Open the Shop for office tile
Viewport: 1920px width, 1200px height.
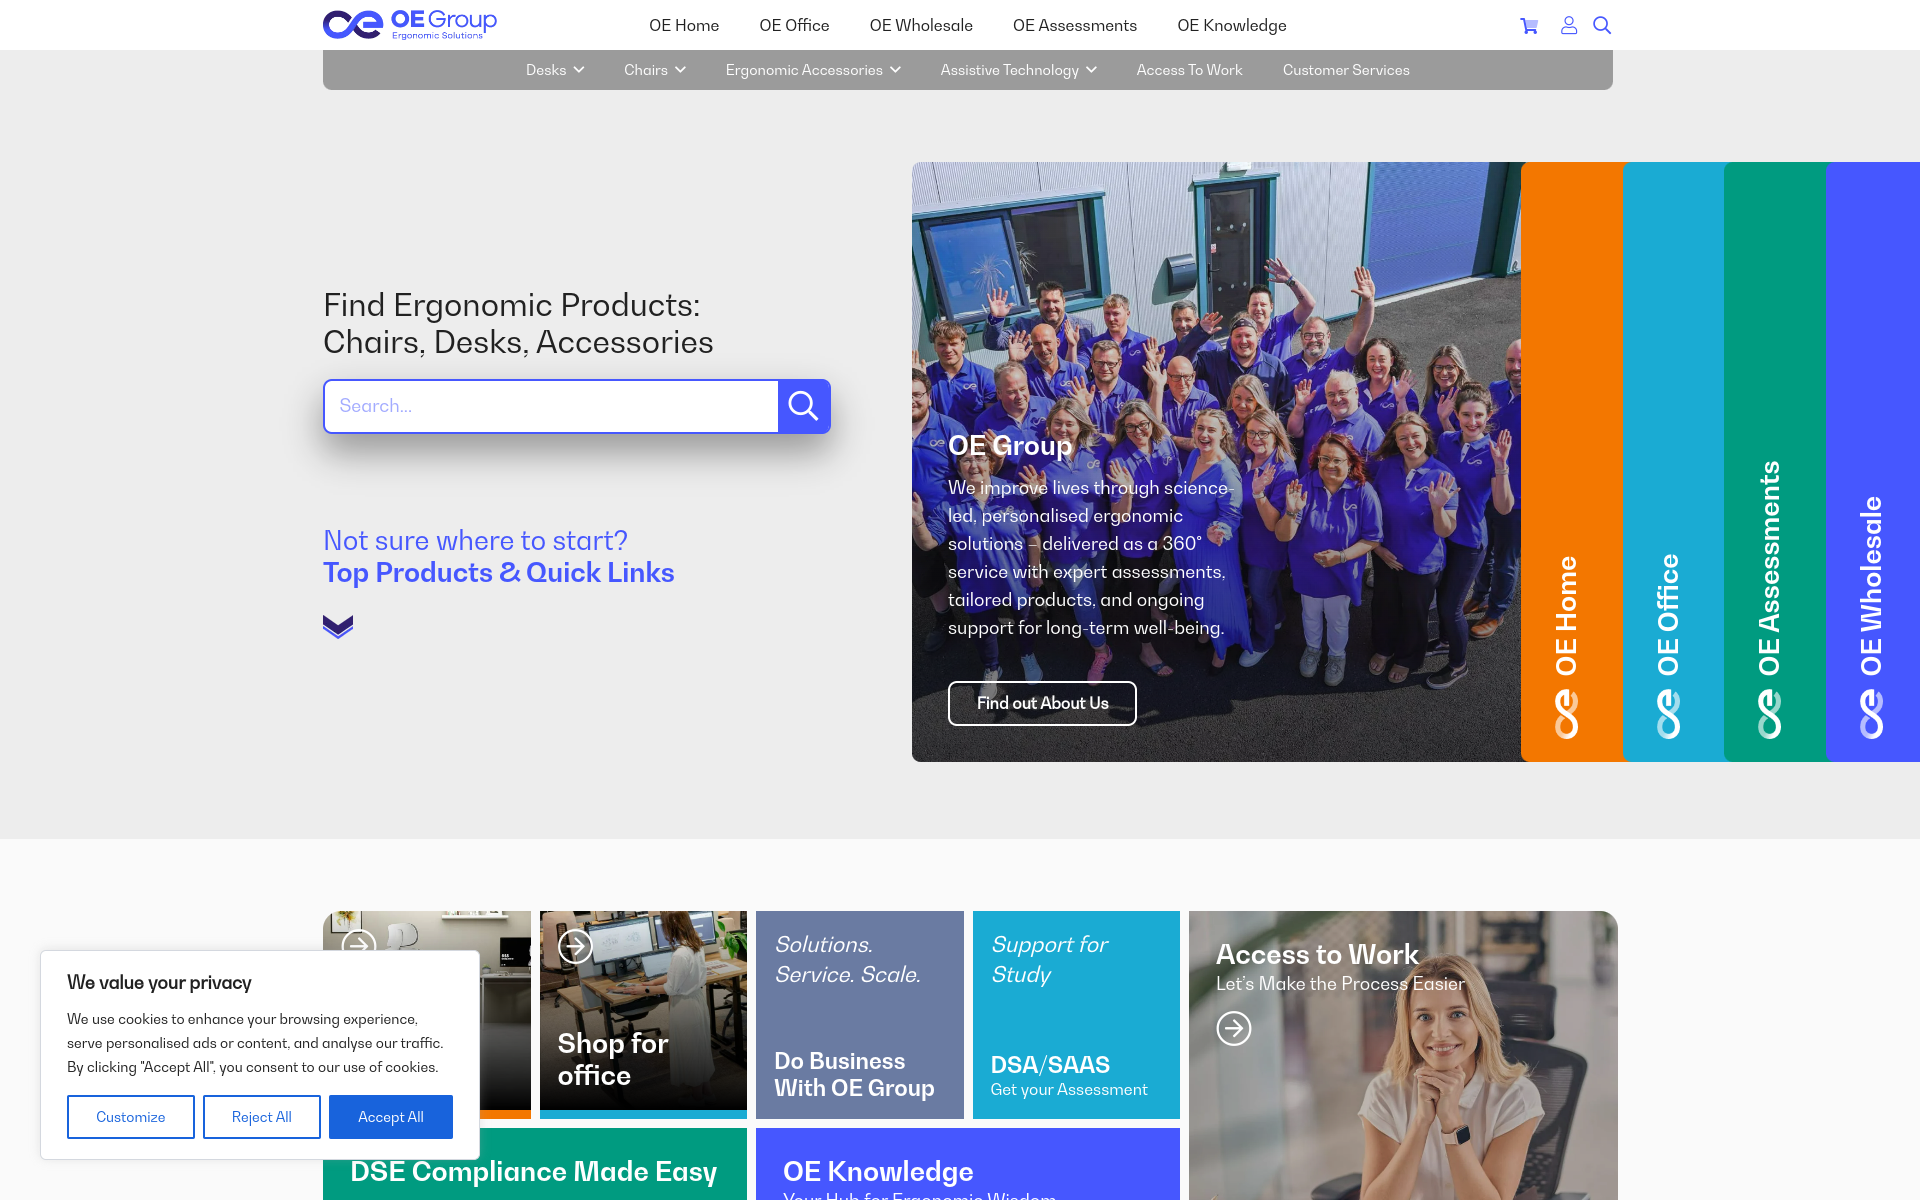pyautogui.click(x=643, y=1014)
